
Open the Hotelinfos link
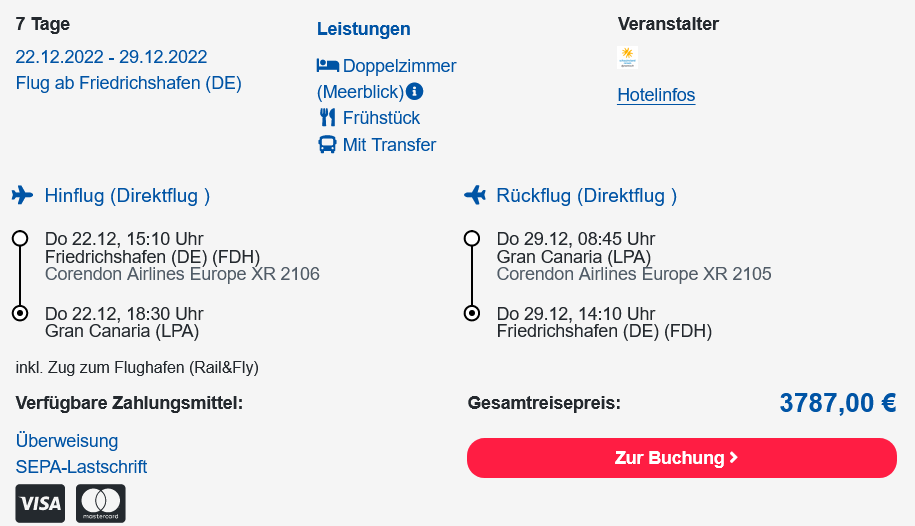(656, 95)
